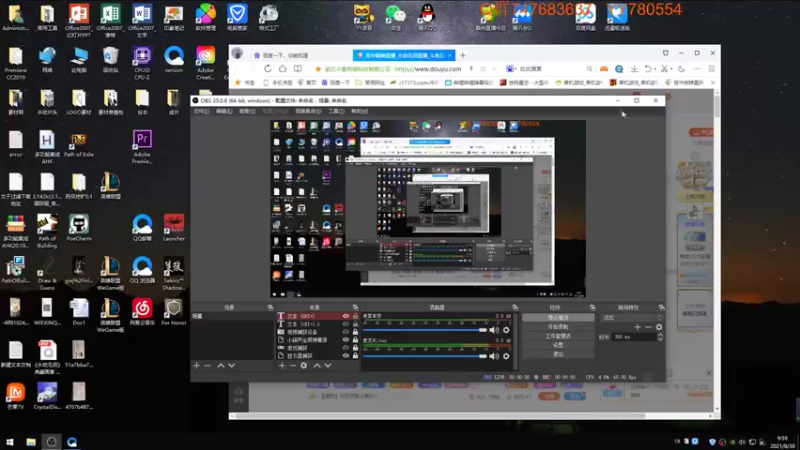Open the 查看(V) menu in OBS
The height and width of the screenshot is (450, 800).
click(247, 111)
